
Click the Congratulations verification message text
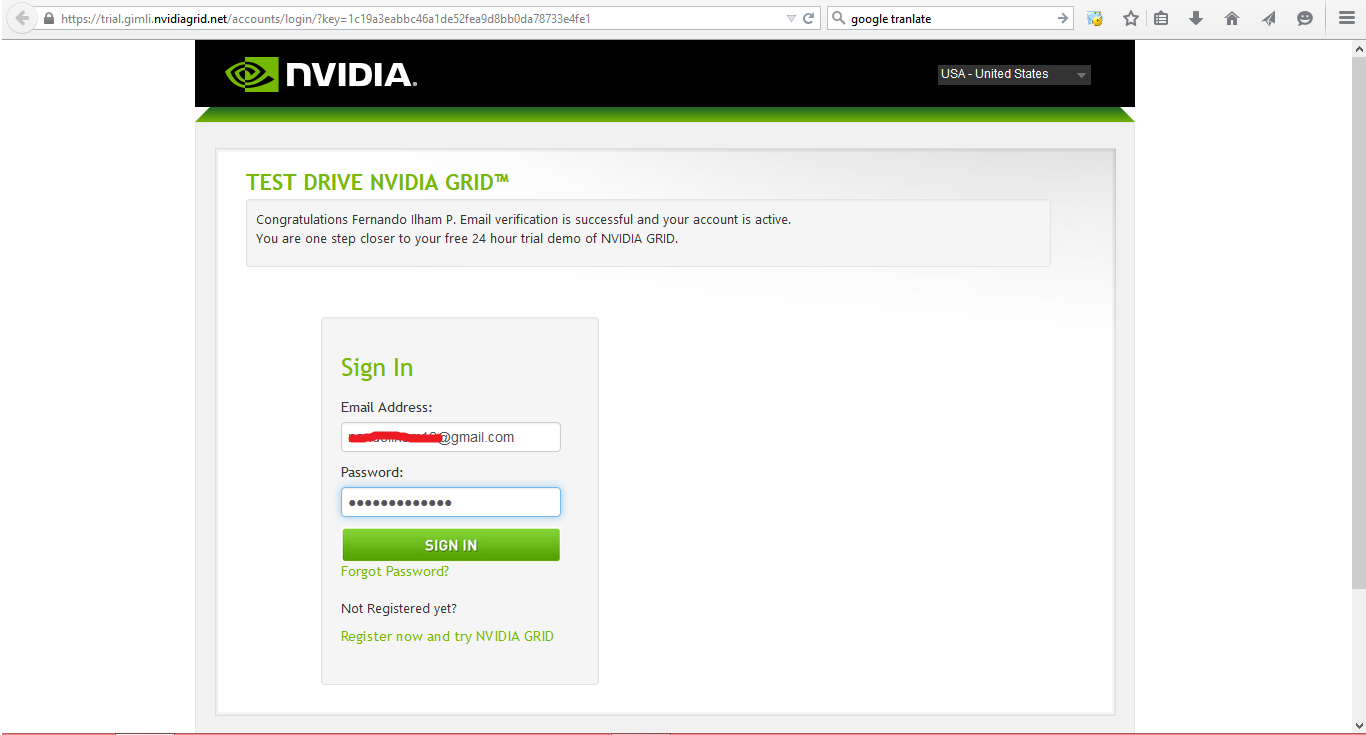click(x=524, y=229)
